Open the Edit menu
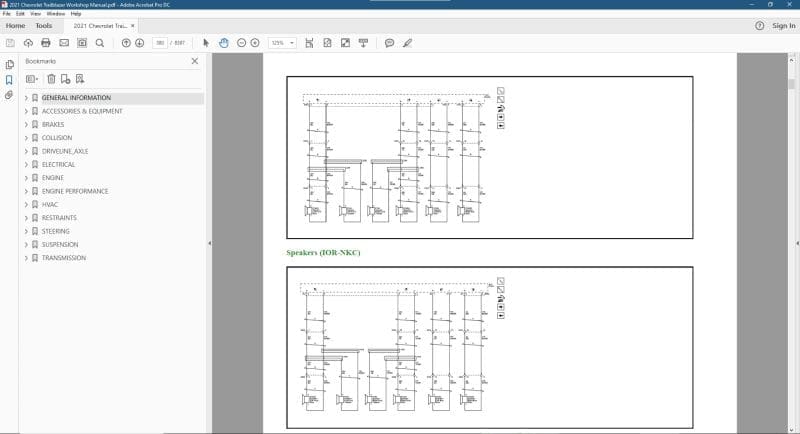Screen dimensions: 800x434 (20, 14)
